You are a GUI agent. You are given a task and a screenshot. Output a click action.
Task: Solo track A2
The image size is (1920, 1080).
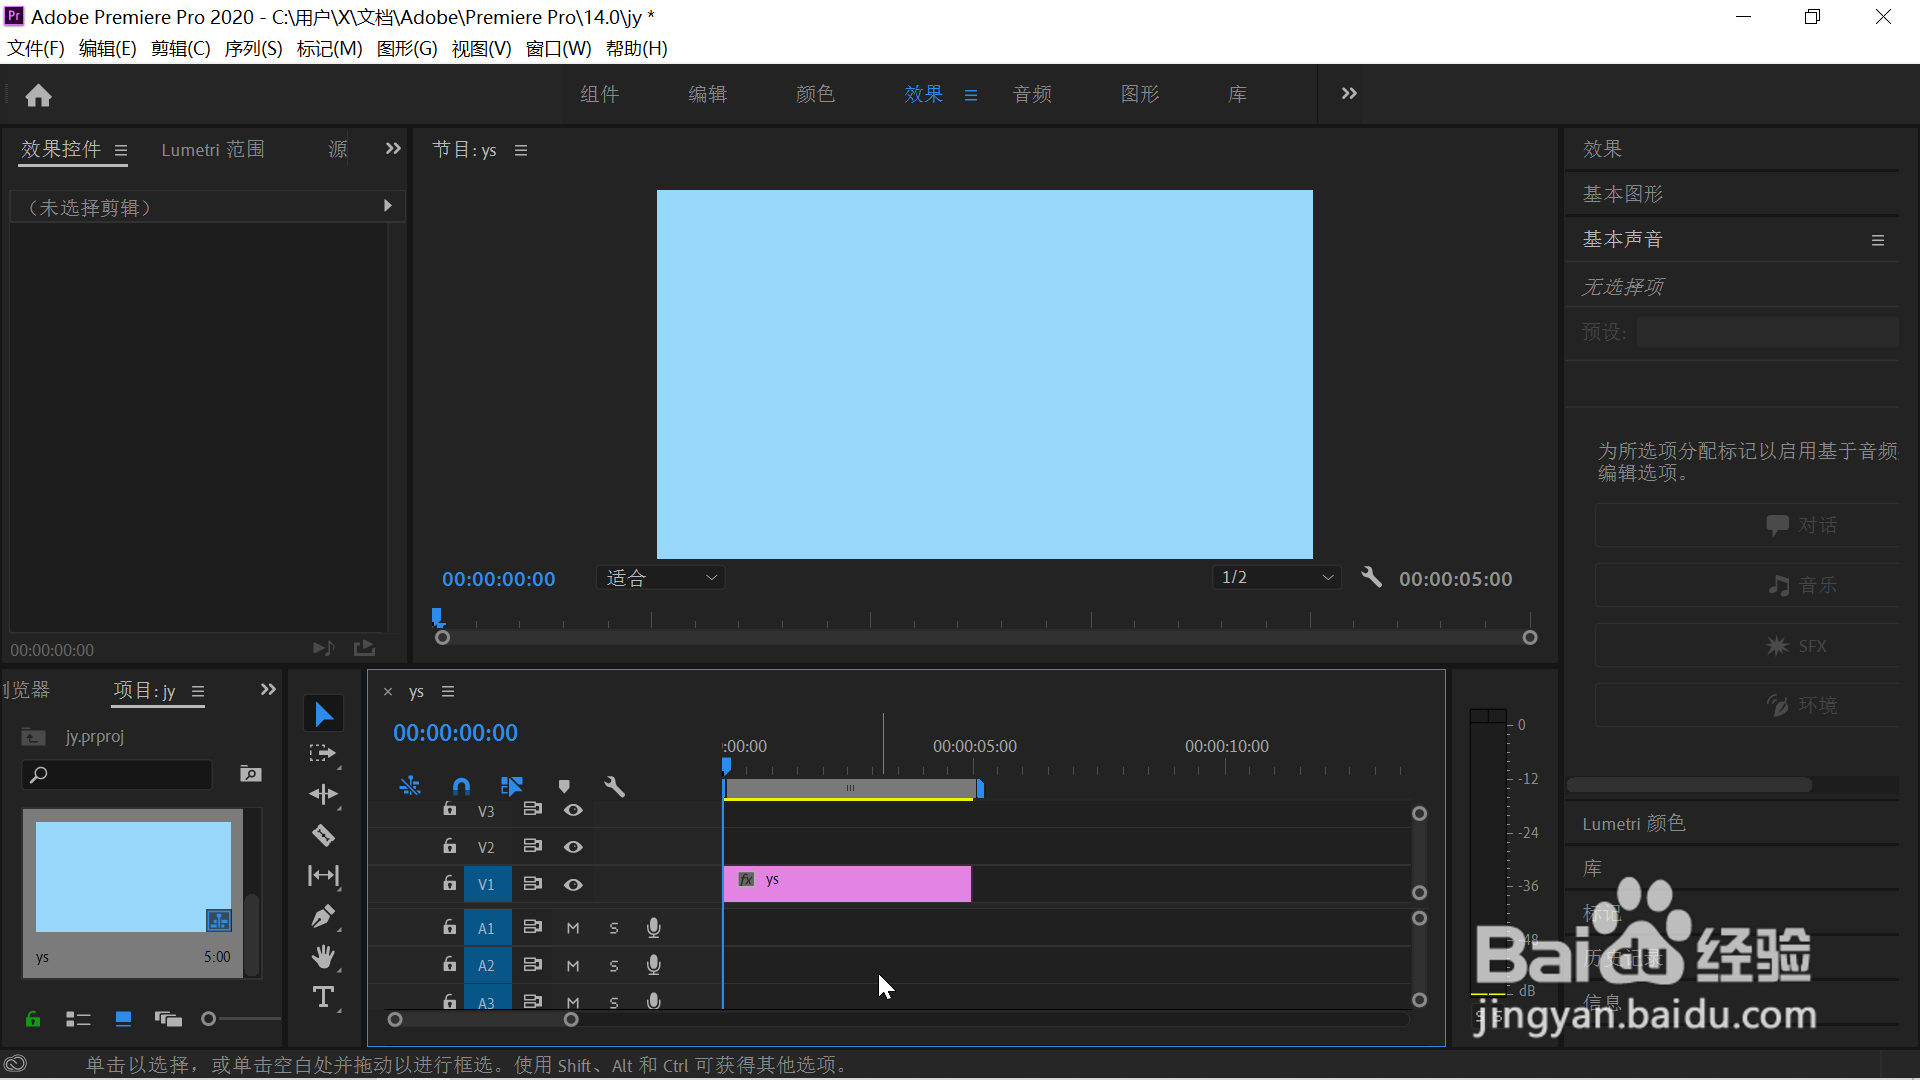614,966
